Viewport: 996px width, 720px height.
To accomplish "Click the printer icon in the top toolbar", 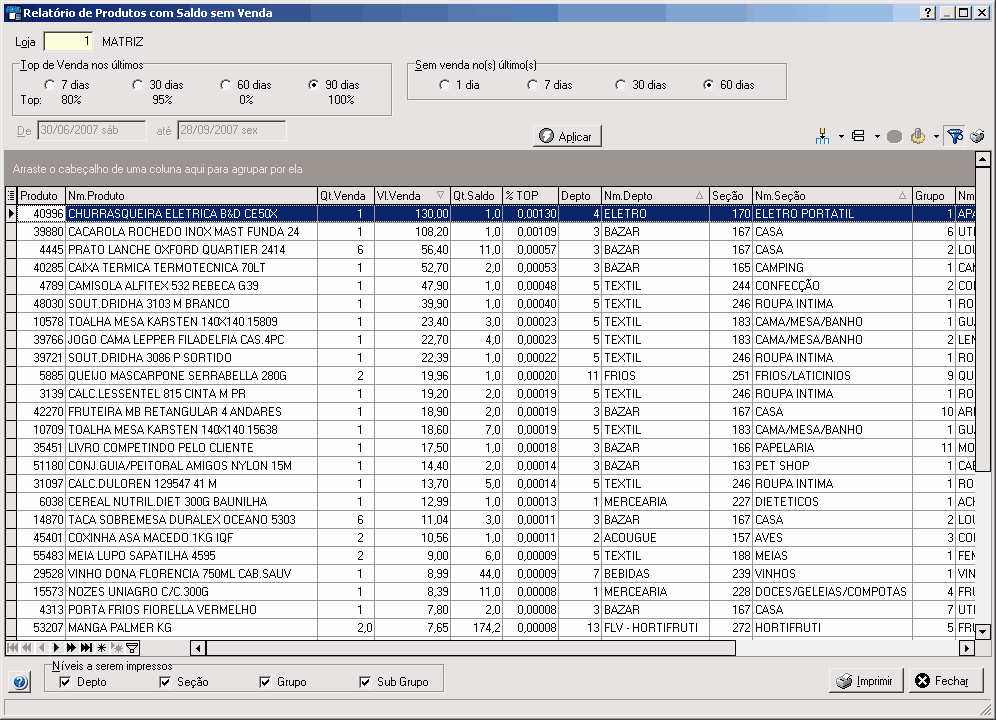I will coord(978,136).
